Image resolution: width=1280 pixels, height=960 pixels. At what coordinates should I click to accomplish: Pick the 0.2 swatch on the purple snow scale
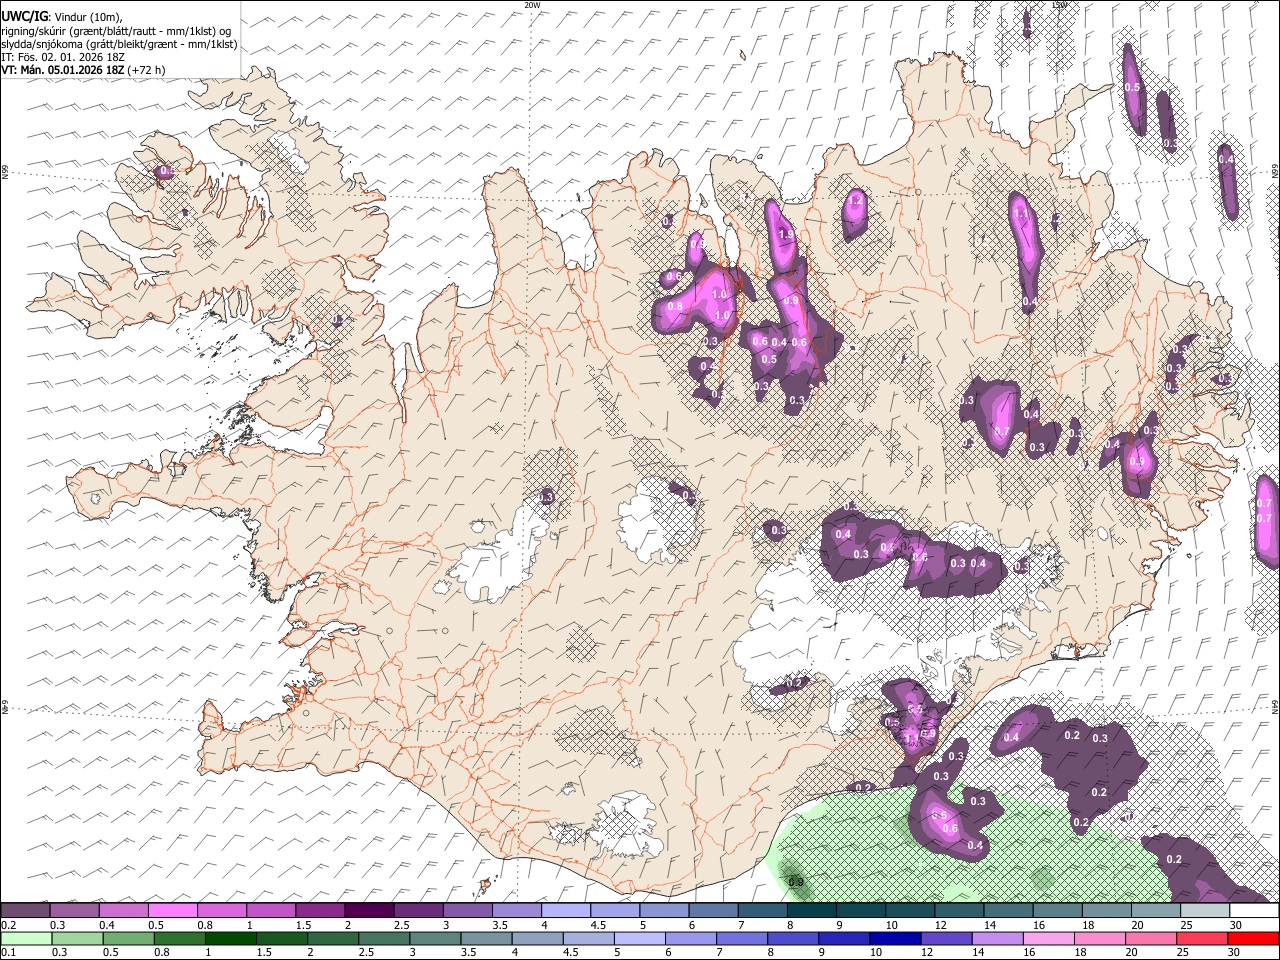(x=25, y=911)
